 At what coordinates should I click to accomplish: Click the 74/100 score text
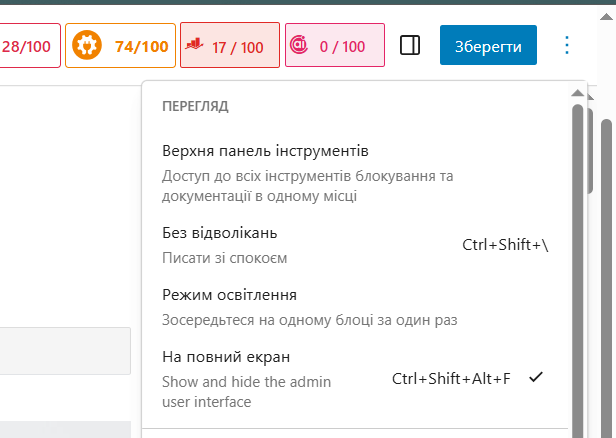click(141, 46)
